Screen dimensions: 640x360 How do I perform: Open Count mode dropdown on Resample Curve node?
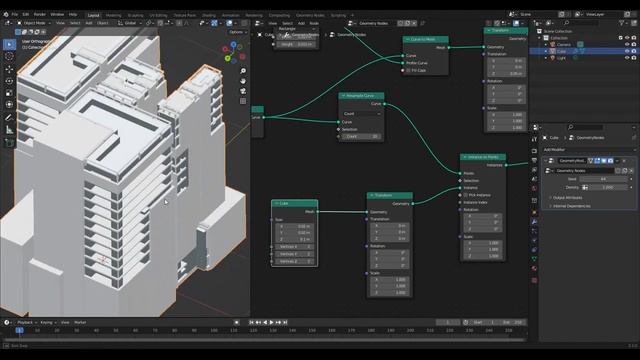[362, 114]
